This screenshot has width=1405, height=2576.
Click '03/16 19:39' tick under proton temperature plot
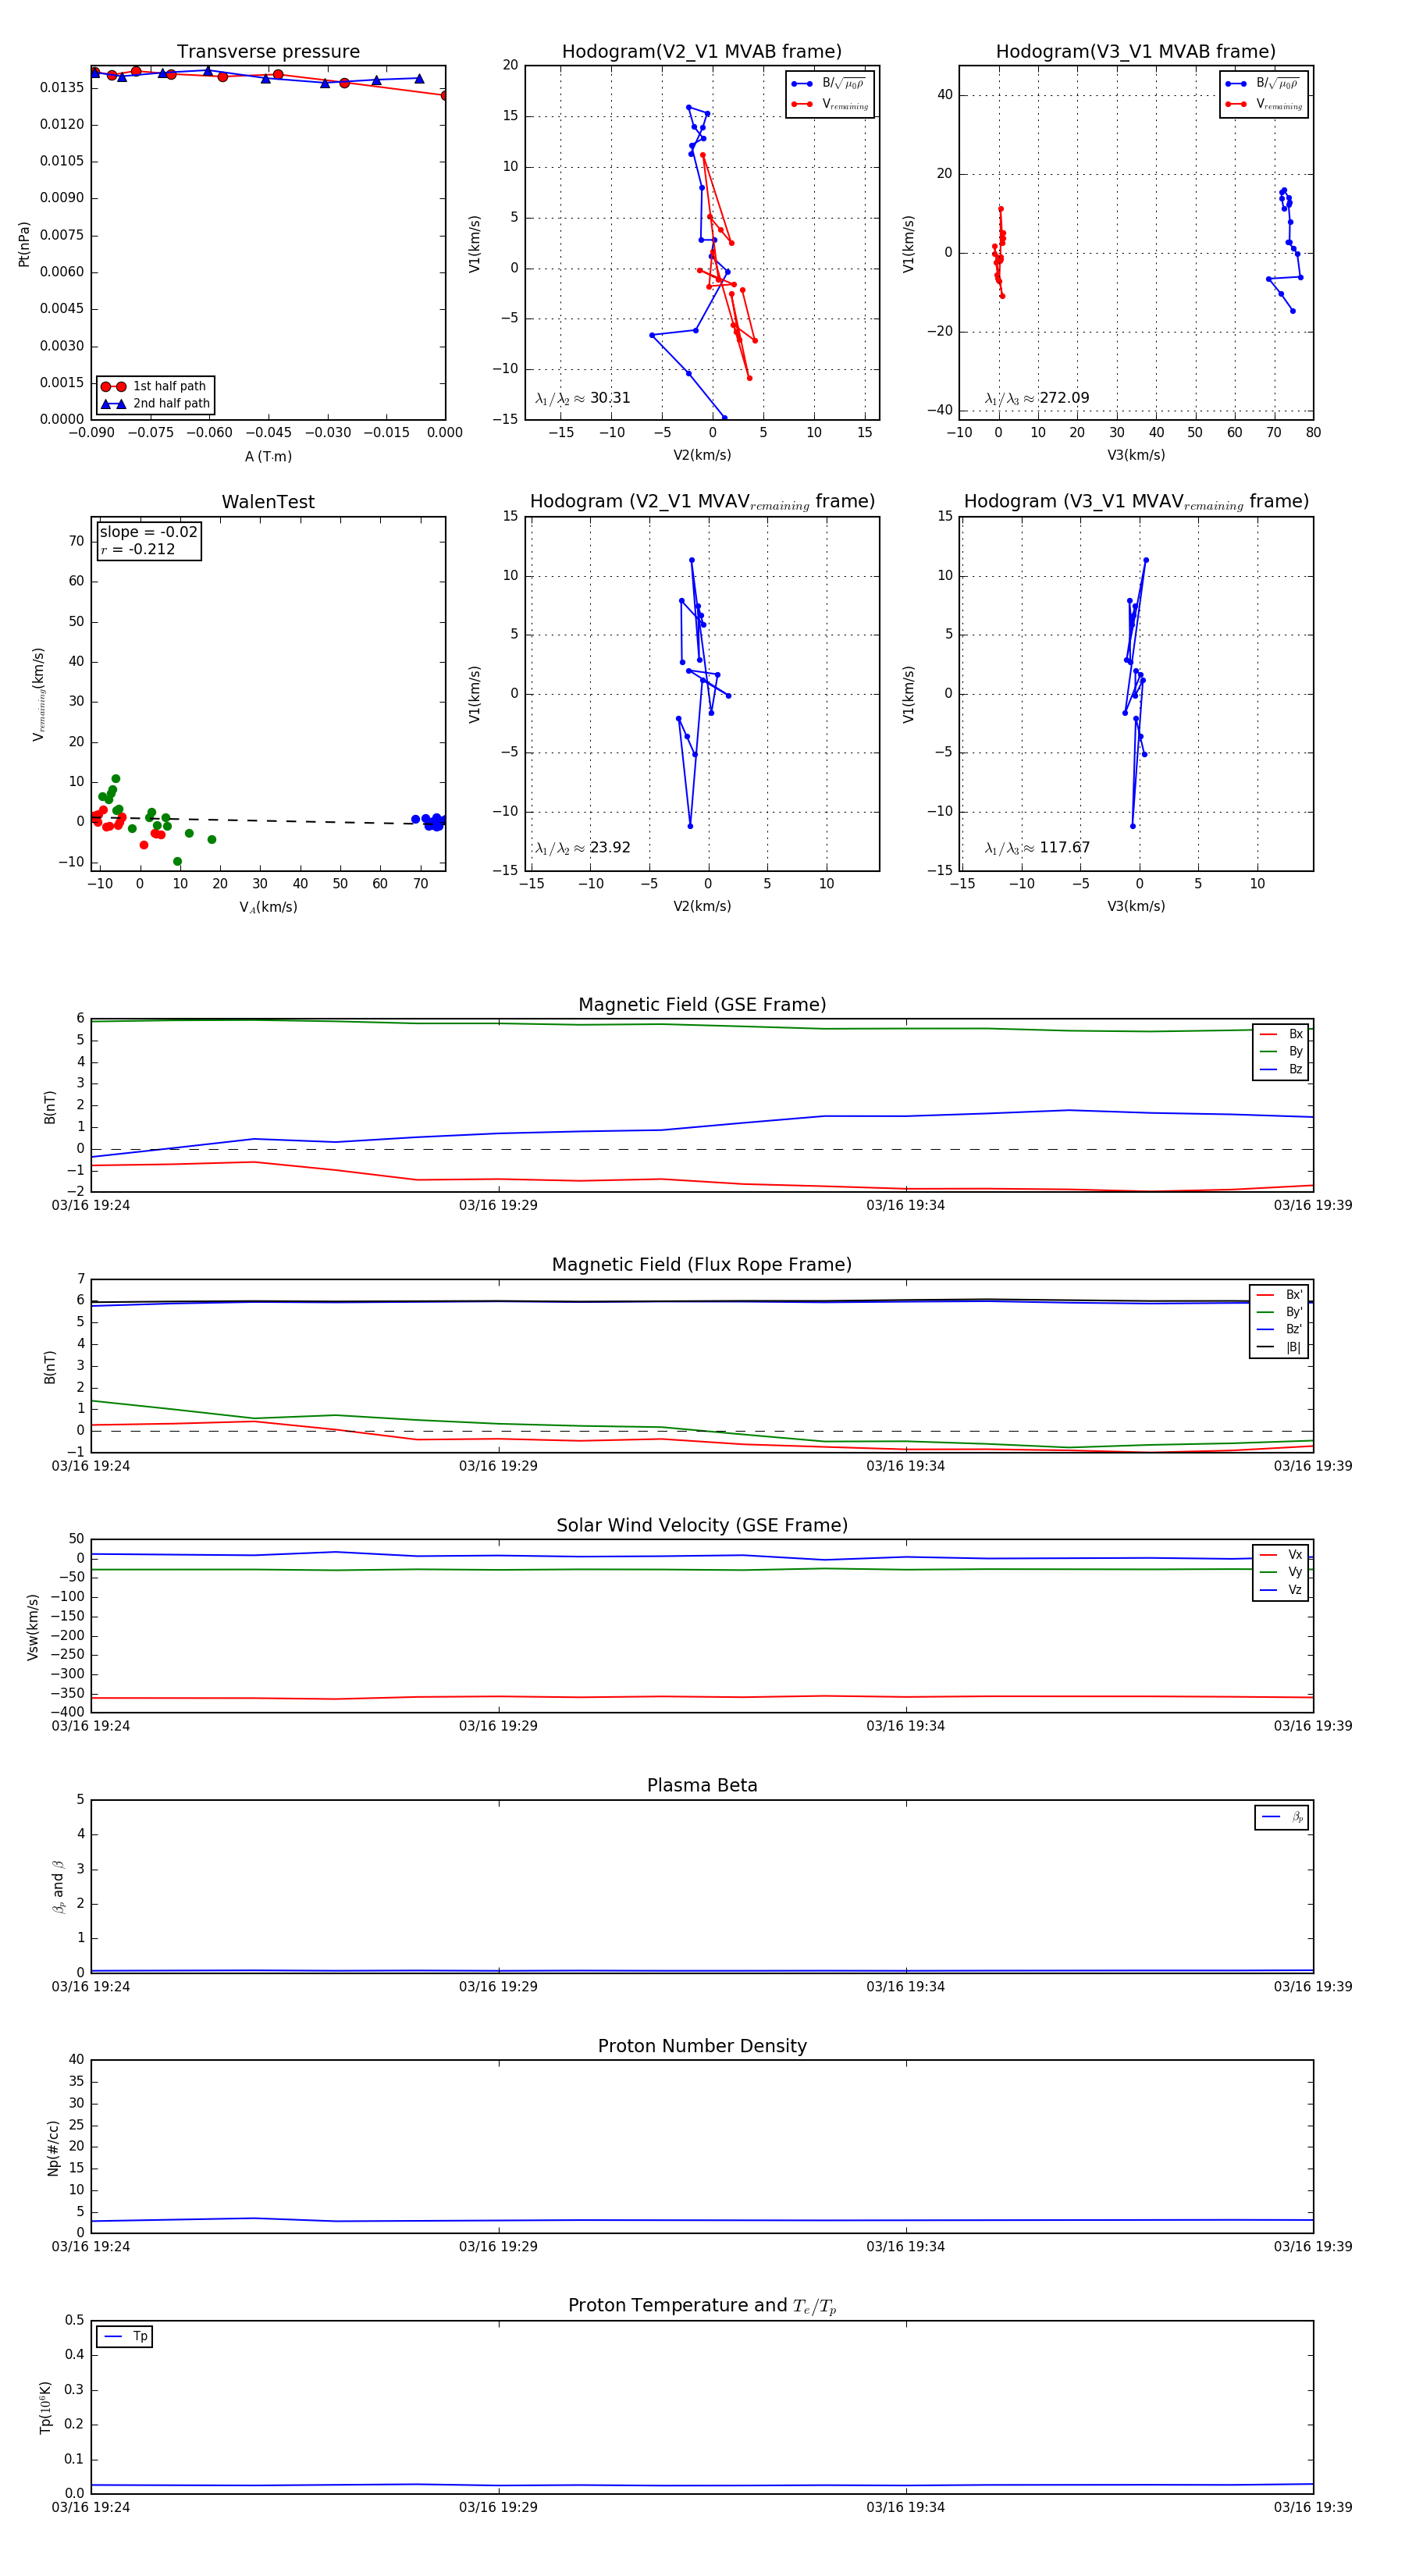coord(1312,2507)
